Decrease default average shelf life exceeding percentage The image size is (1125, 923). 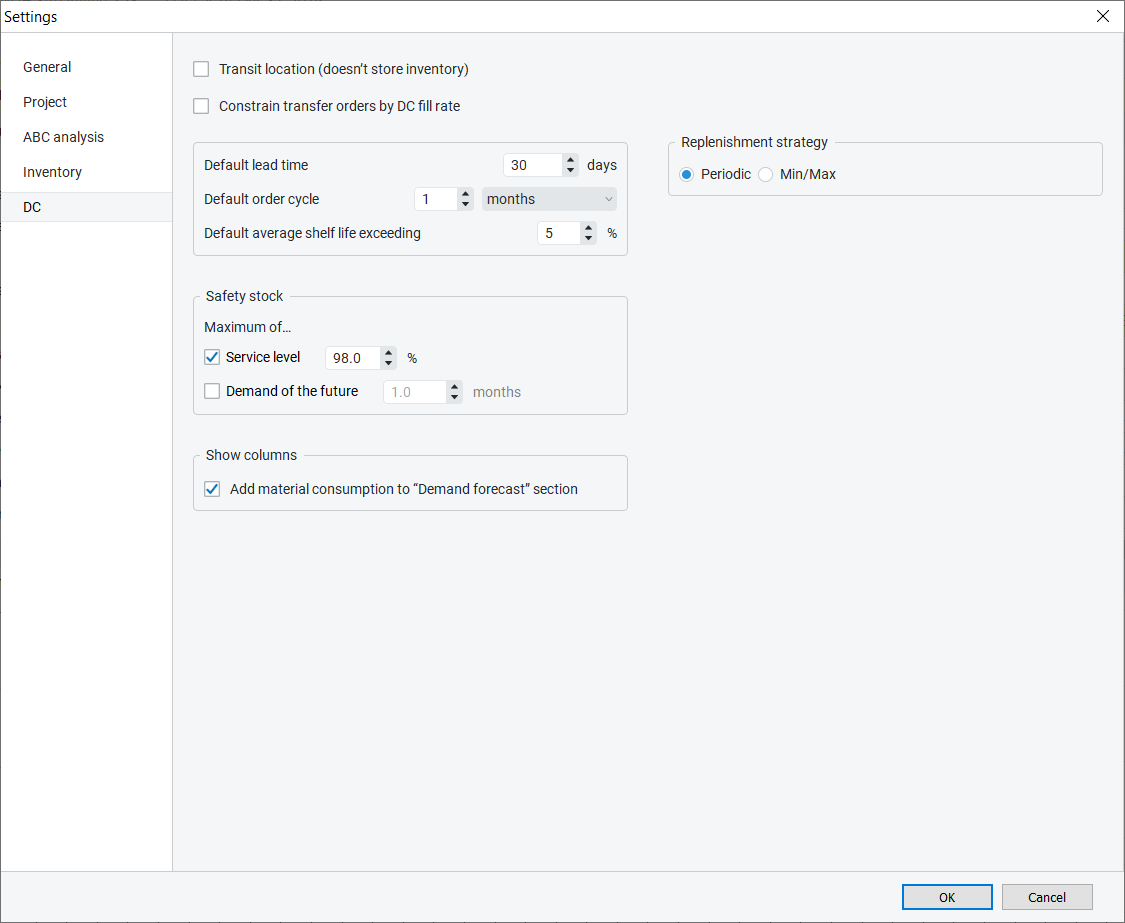(x=588, y=239)
